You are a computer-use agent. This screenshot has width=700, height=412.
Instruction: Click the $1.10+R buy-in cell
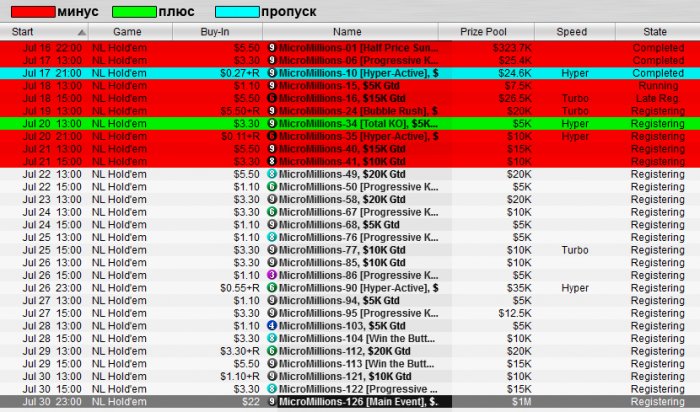pos(240,376)
